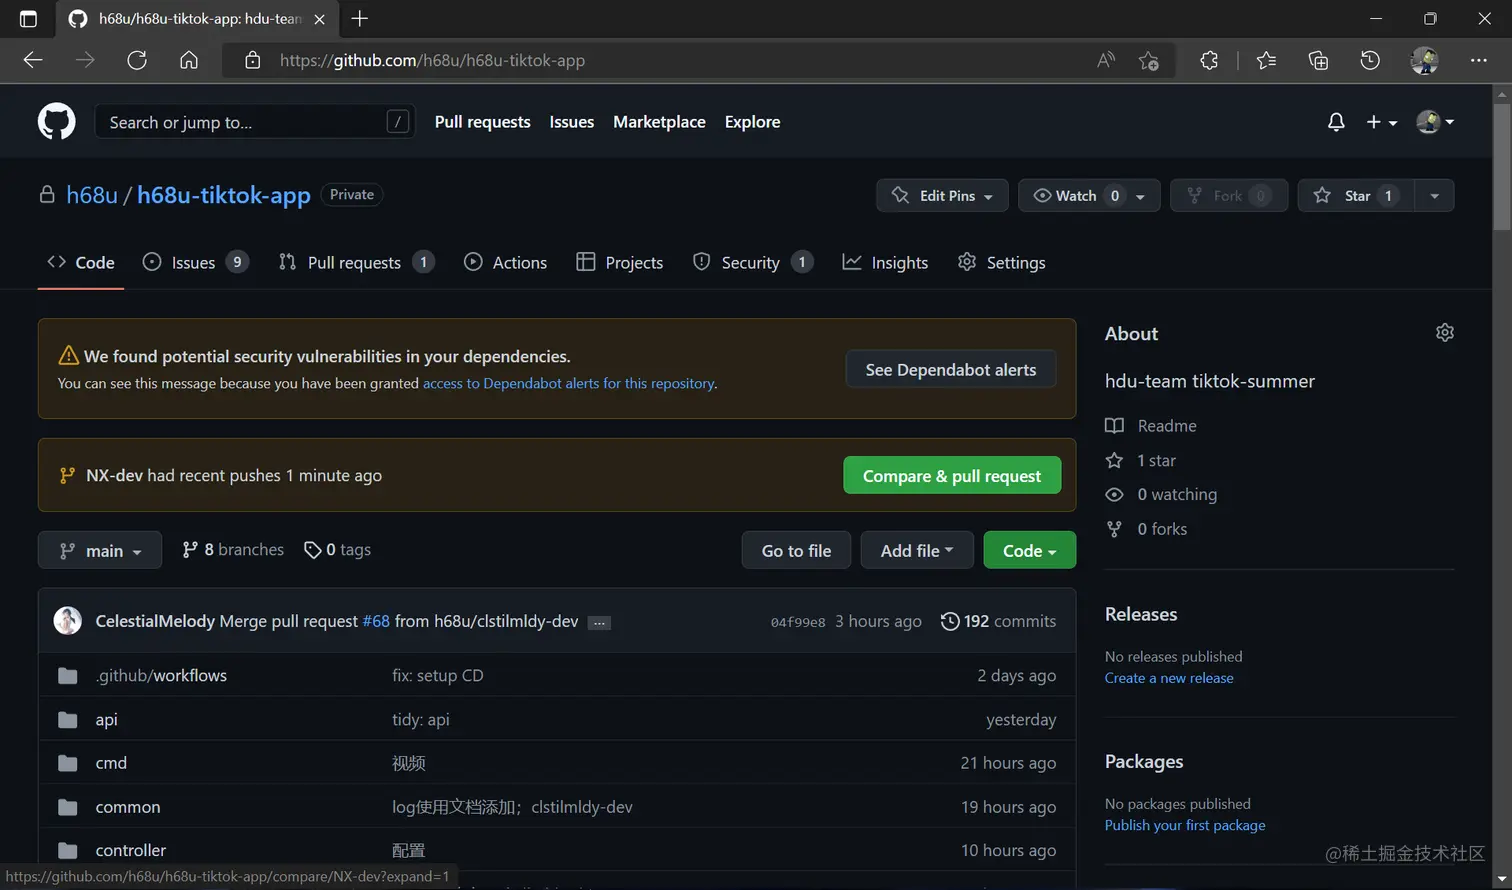Open the controller folder
Screen dimensions: 1512x890
[x=131, y=850]
